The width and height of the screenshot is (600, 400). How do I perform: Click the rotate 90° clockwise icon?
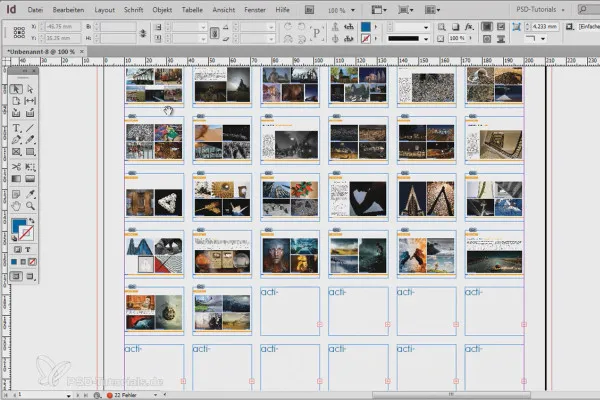pyautogui.click(x=288, y=26)
